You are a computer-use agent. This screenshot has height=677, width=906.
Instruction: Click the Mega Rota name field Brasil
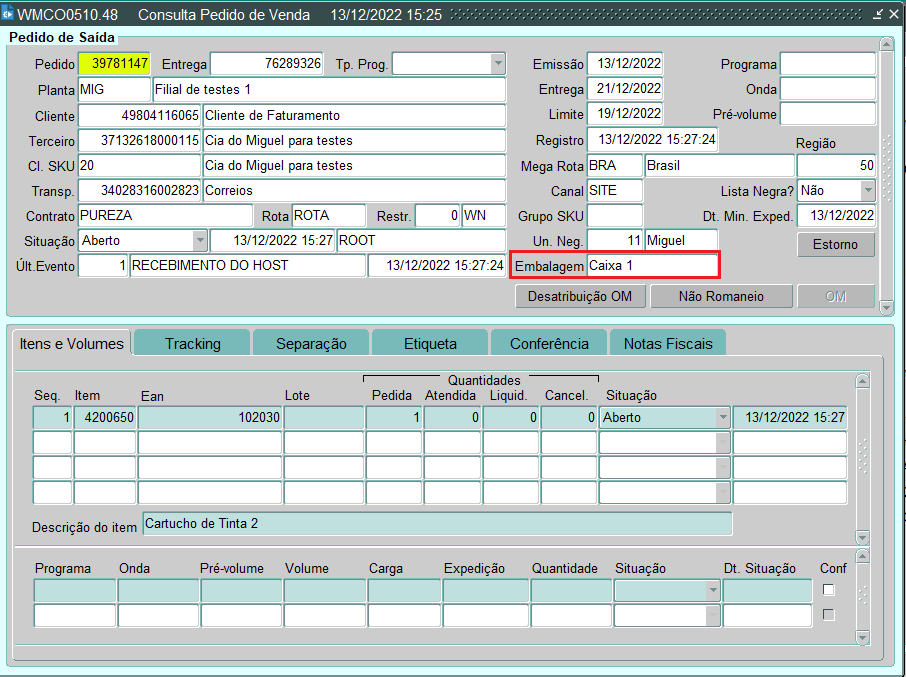pyautogui.click(x=719, y=166)
